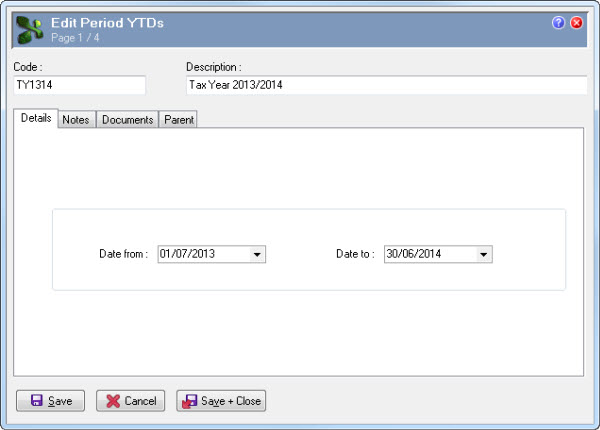The height and width of the screenshot is (430, 600).
Task: Switch to the Notes tab
Action: [x=76, y=120]
